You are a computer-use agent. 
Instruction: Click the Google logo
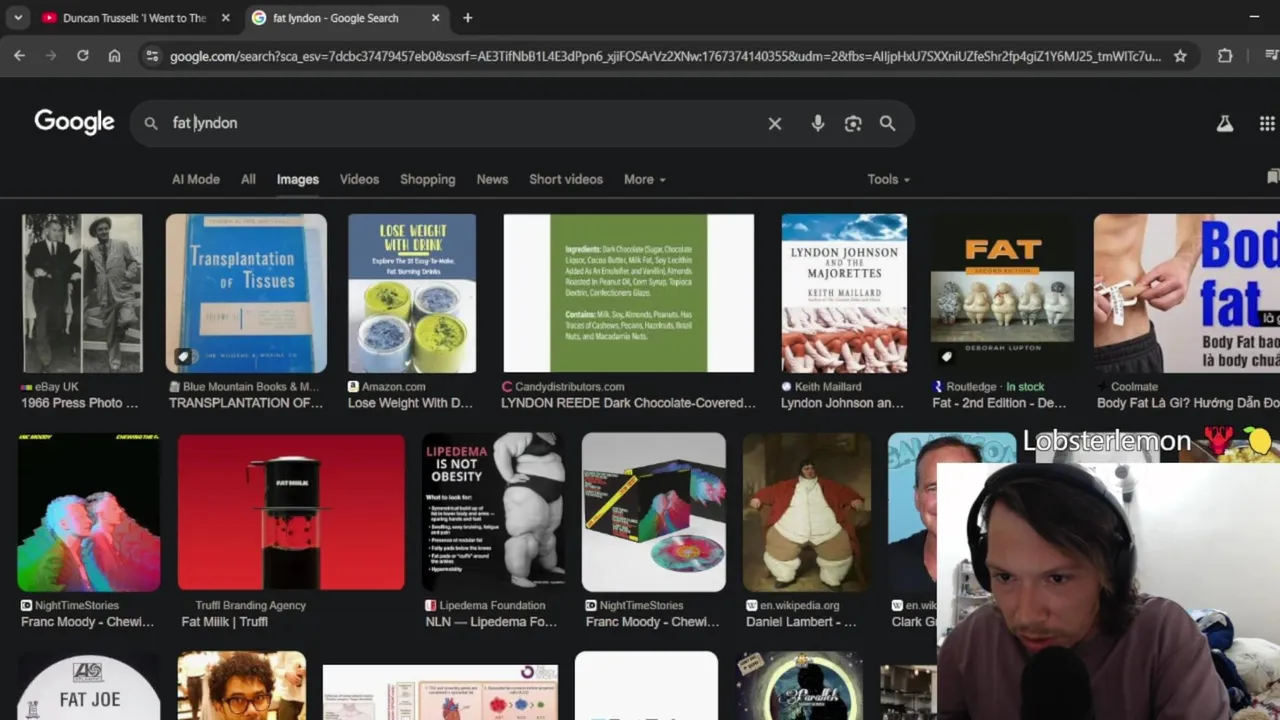[x=74, y=122]
